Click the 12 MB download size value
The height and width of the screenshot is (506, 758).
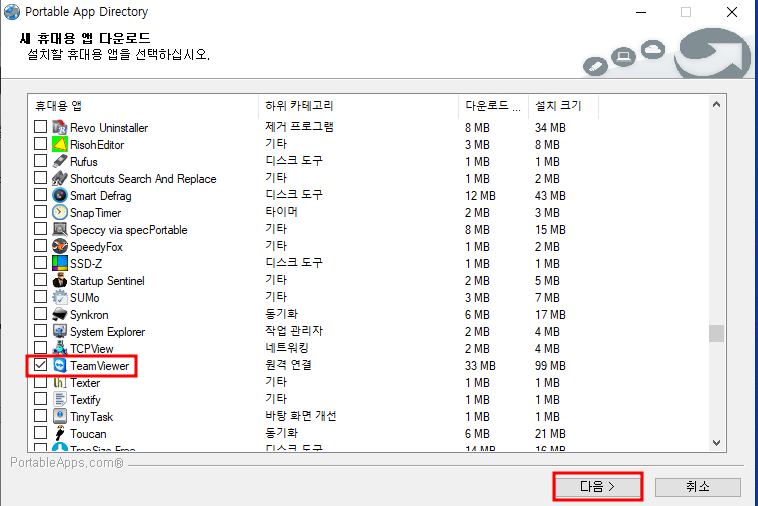pos(480,196)
